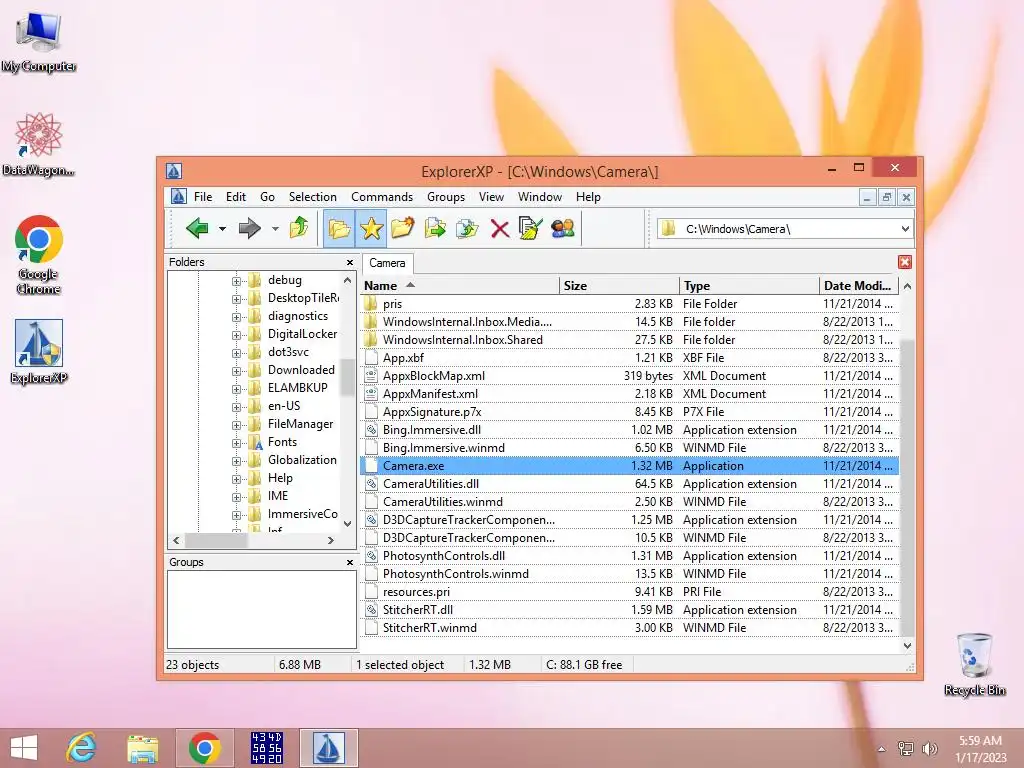The height and width of the screenshot is (768, 1024).
Task: Open the Groups menu
Action: [x=446, y=197]
